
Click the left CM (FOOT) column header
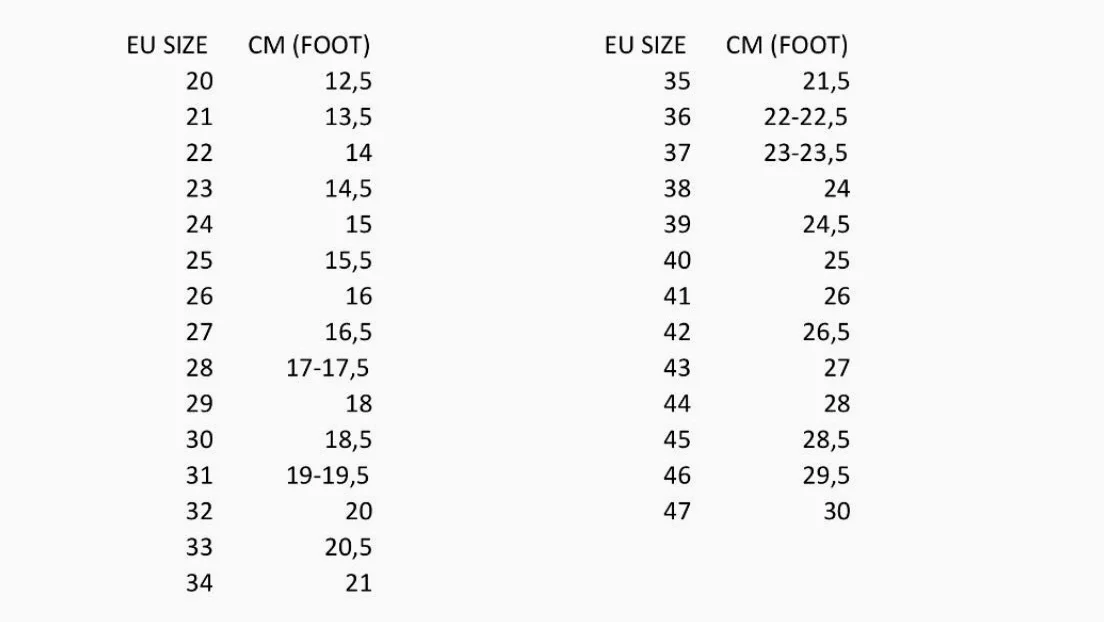309,45
